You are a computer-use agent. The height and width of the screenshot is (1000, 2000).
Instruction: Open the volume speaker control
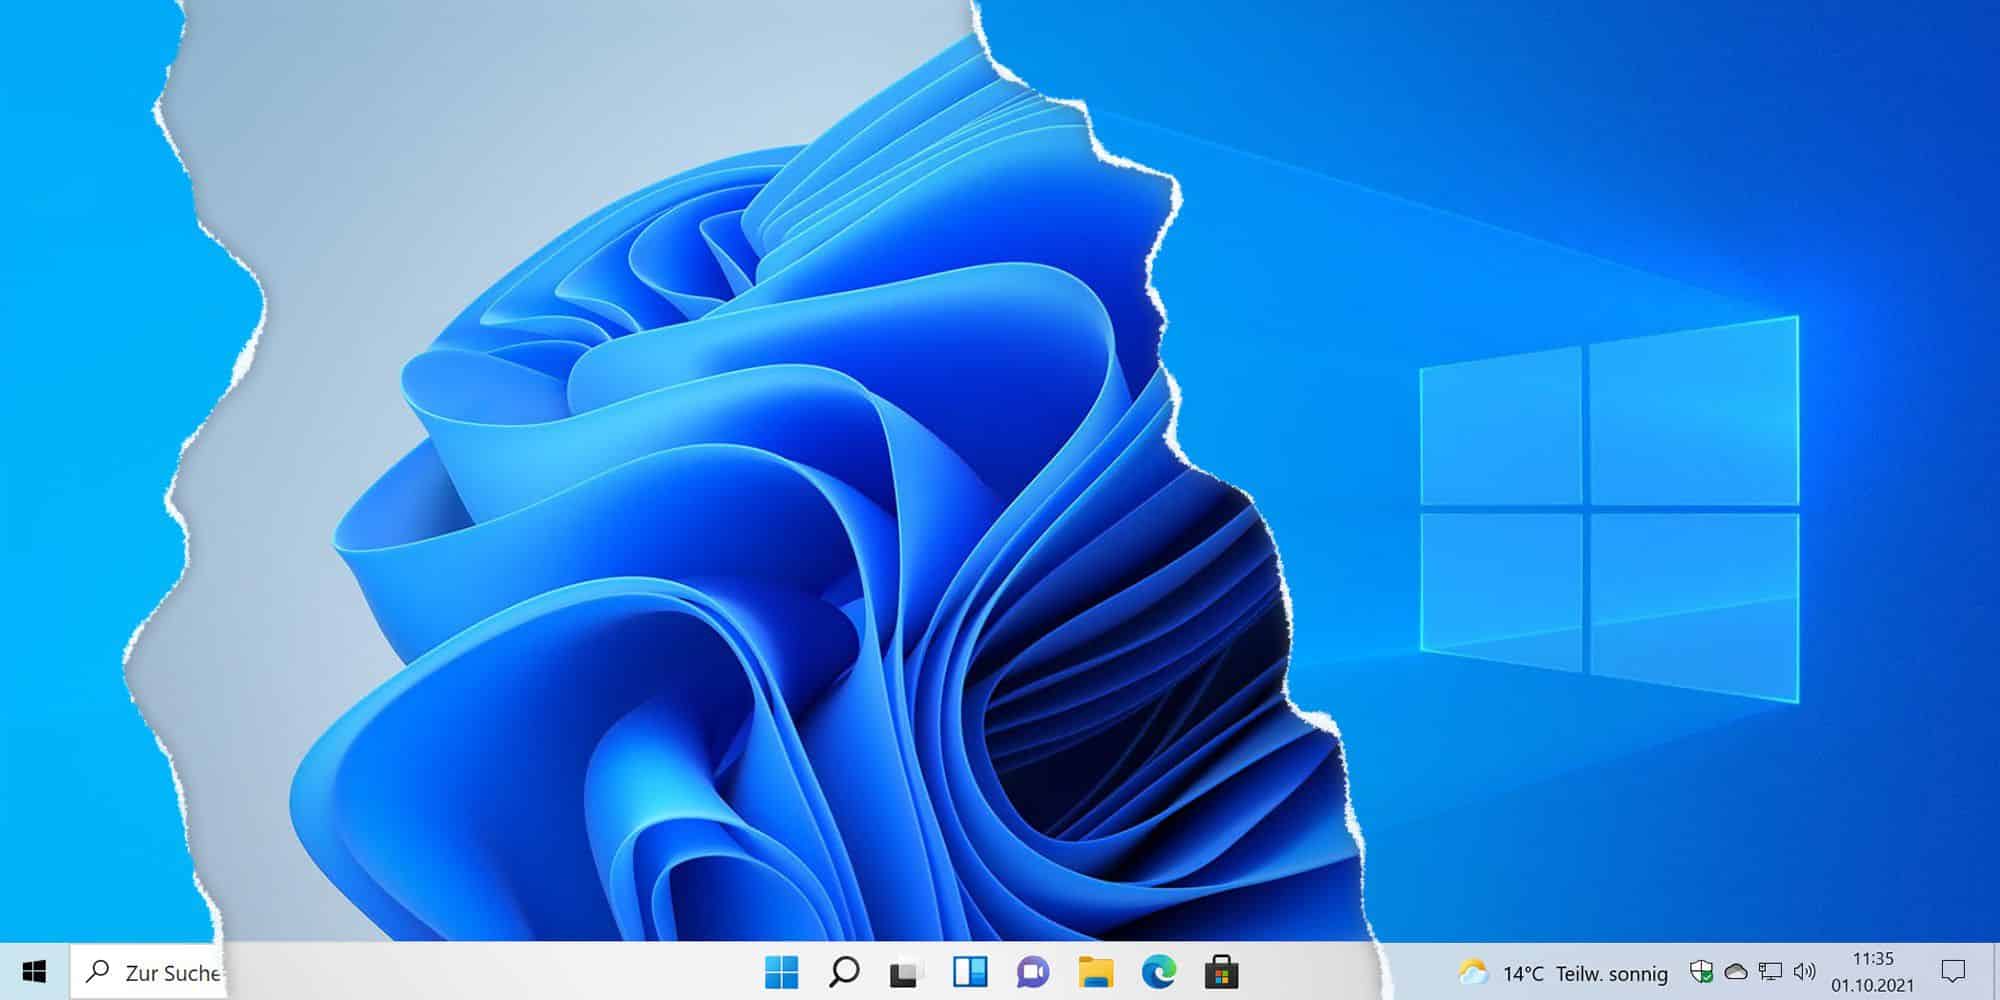click(x=1805, y=972)
